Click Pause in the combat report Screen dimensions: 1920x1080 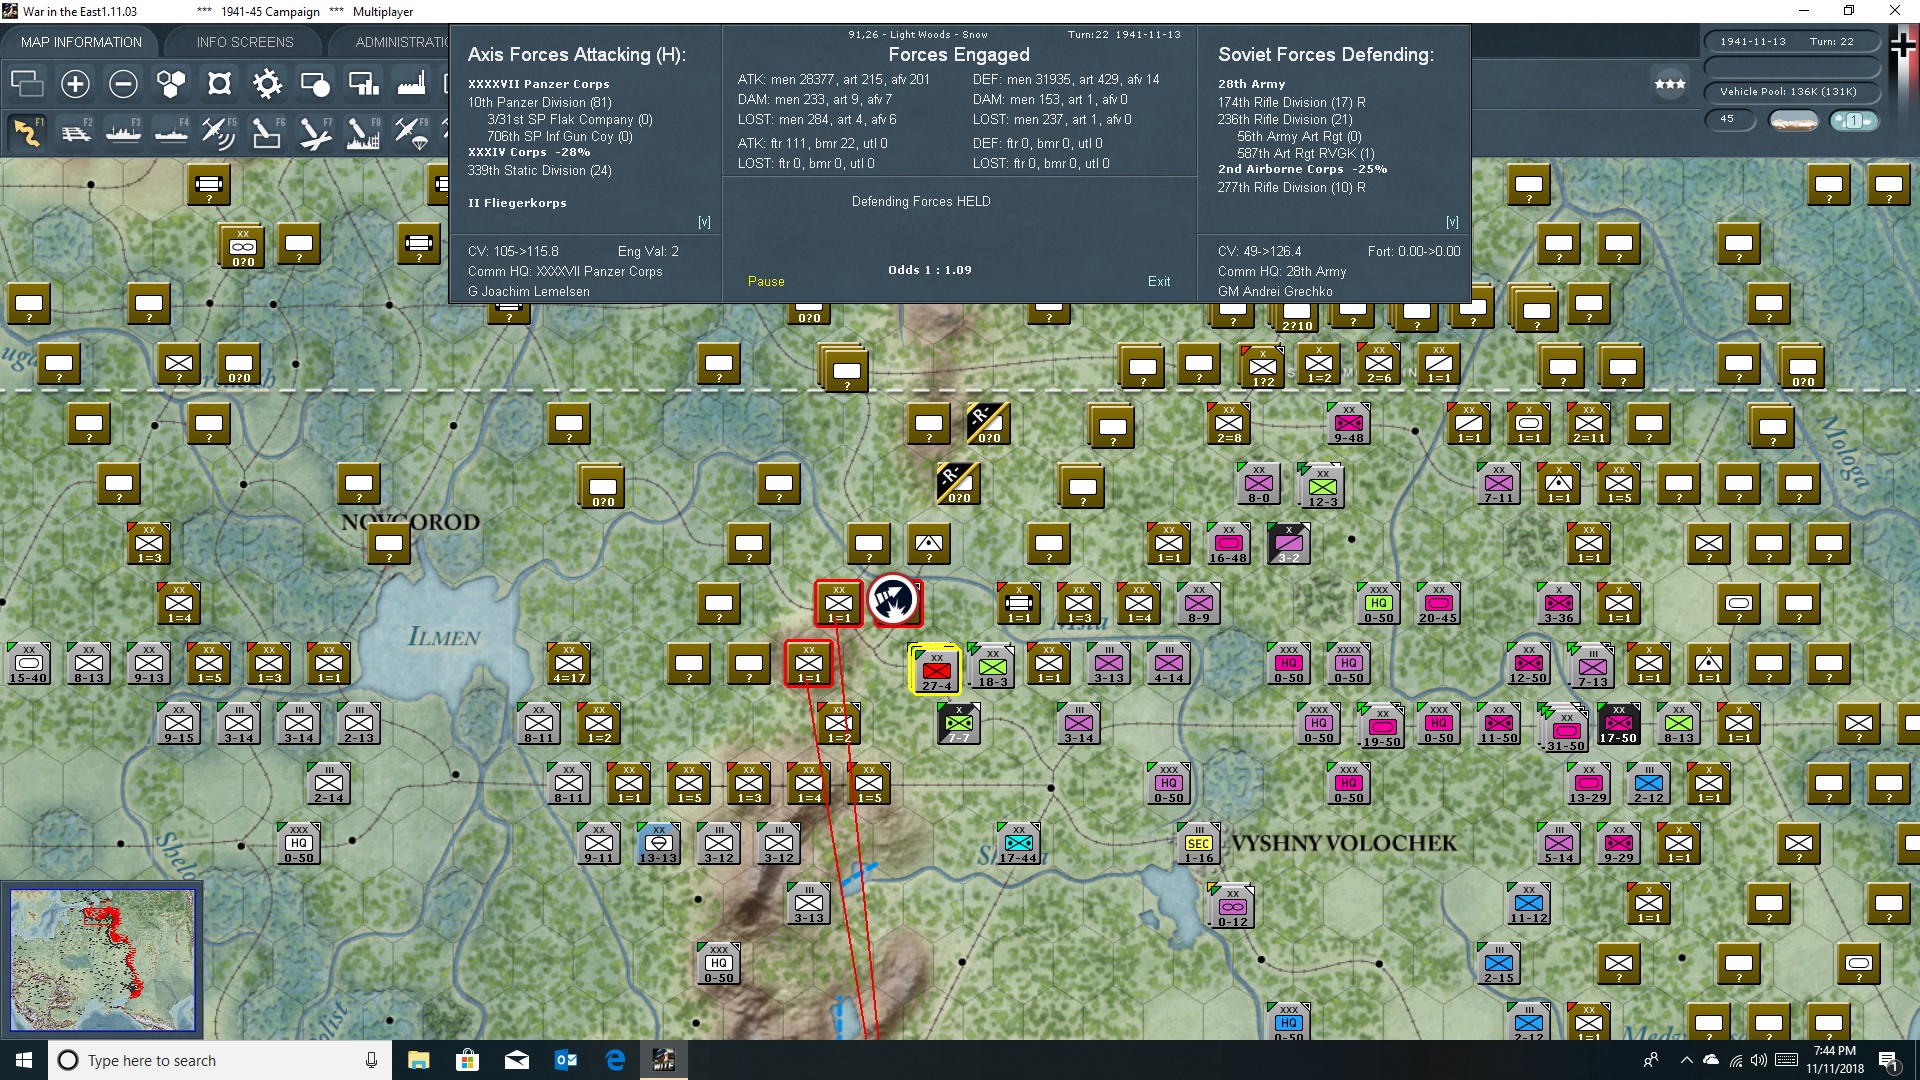pos(766,282)
